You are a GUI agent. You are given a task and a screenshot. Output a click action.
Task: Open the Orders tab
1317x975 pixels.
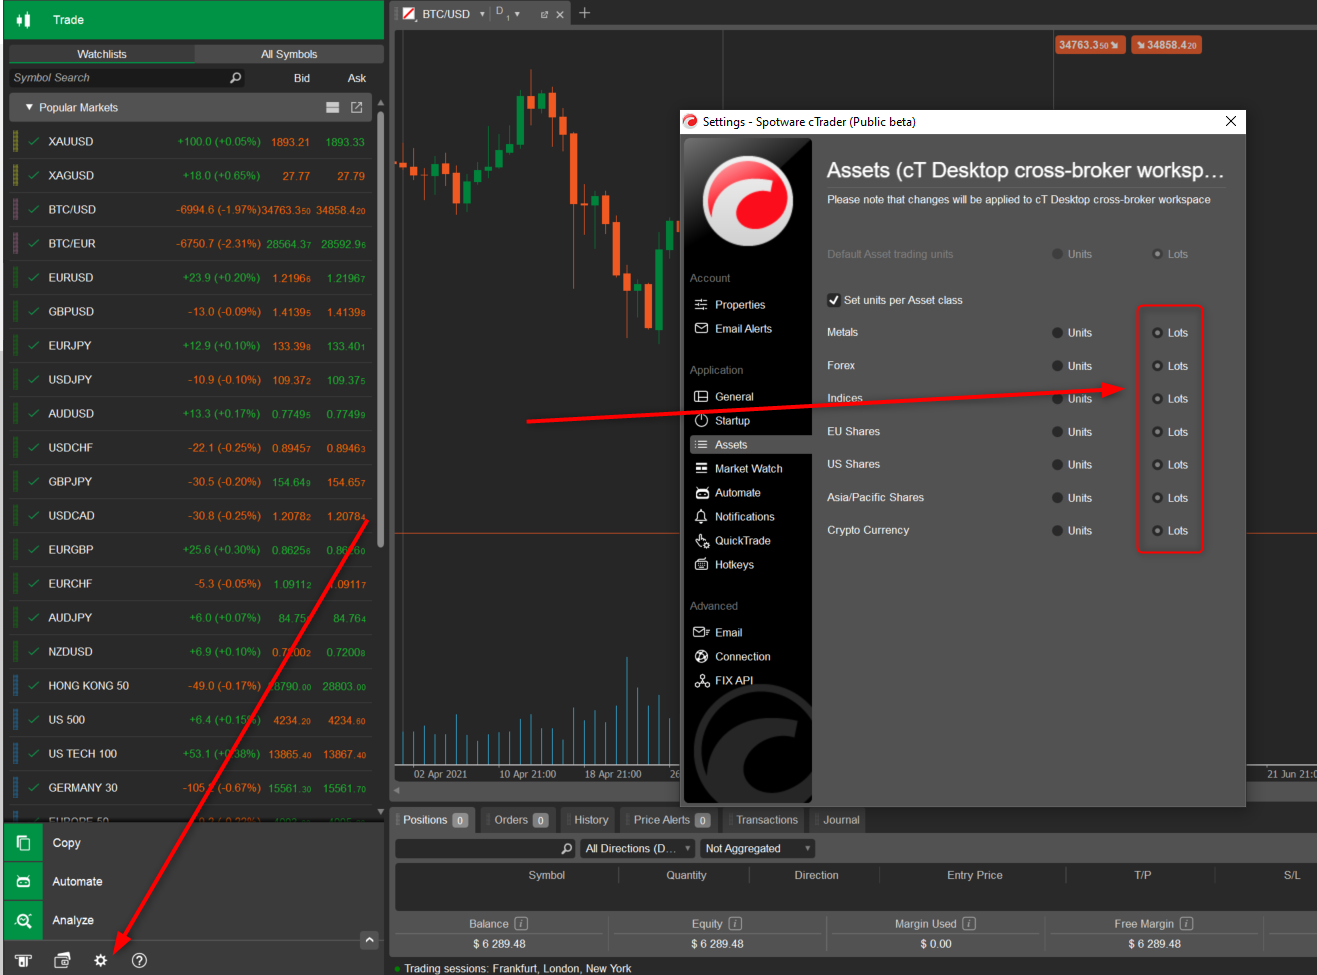518,820
